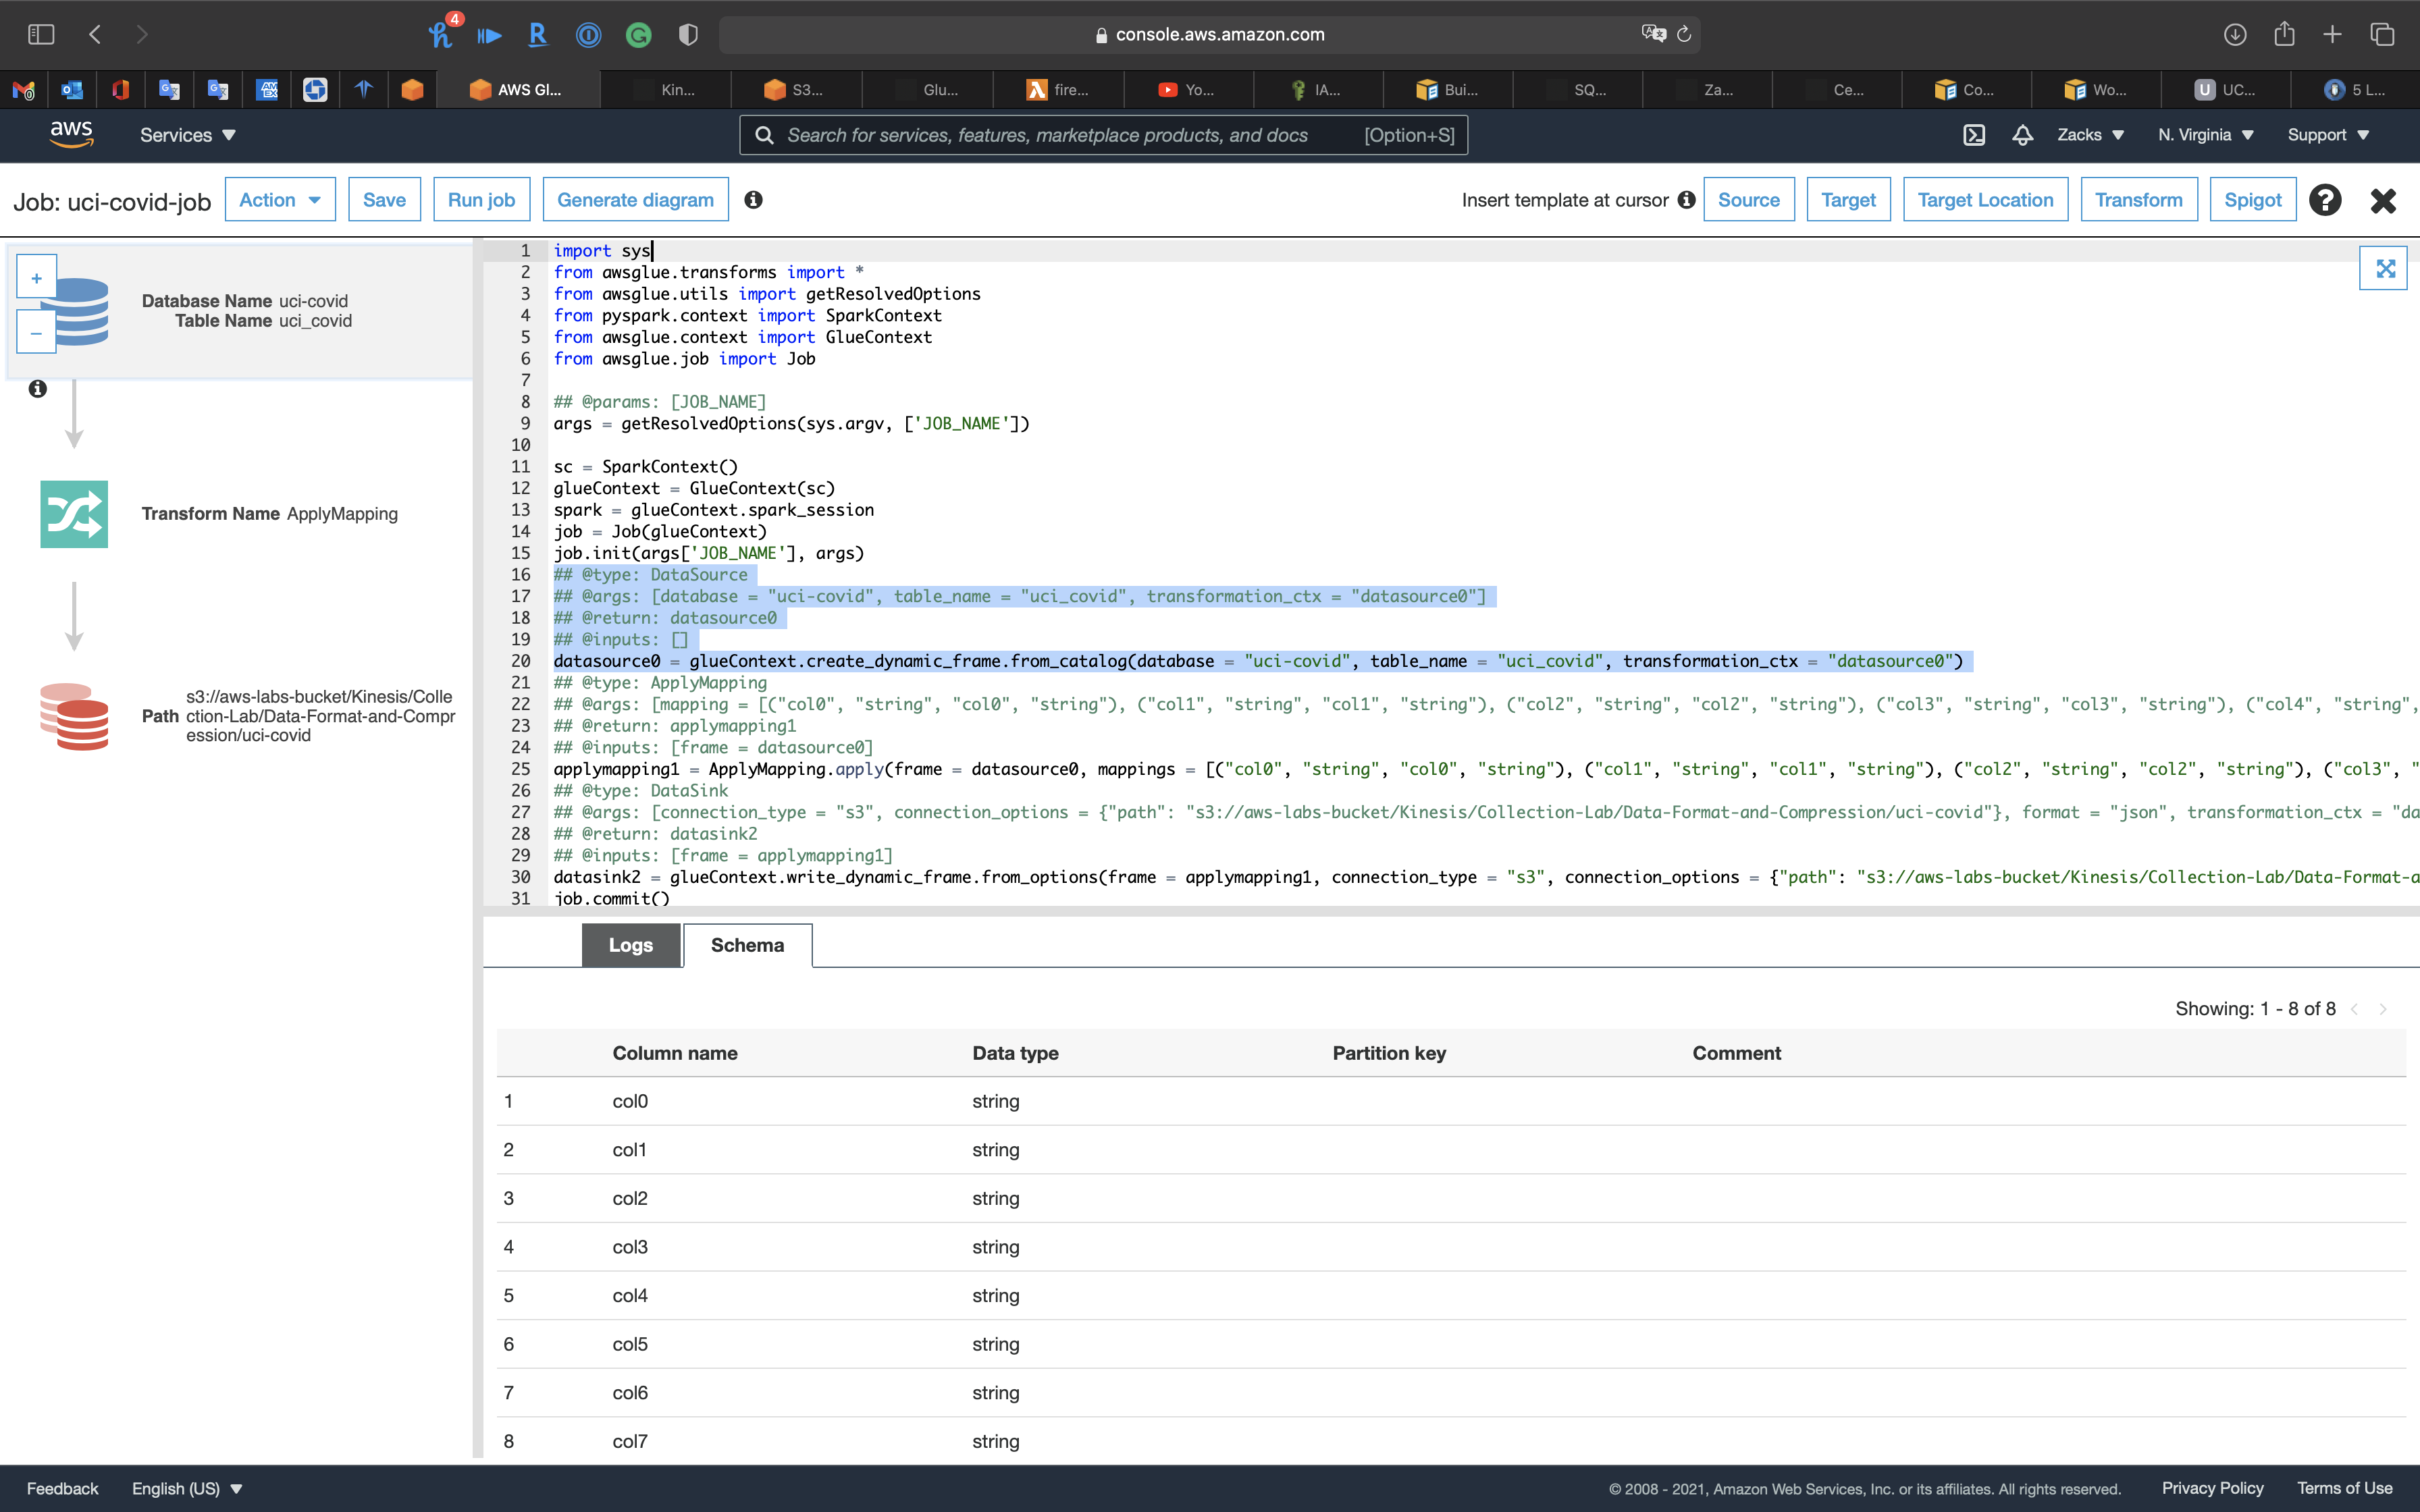The height and width of the screenshot is (1512, 2420).
Task: Click the AWS logo home icon
Action: pyautogui.click(x=71, y=134)
